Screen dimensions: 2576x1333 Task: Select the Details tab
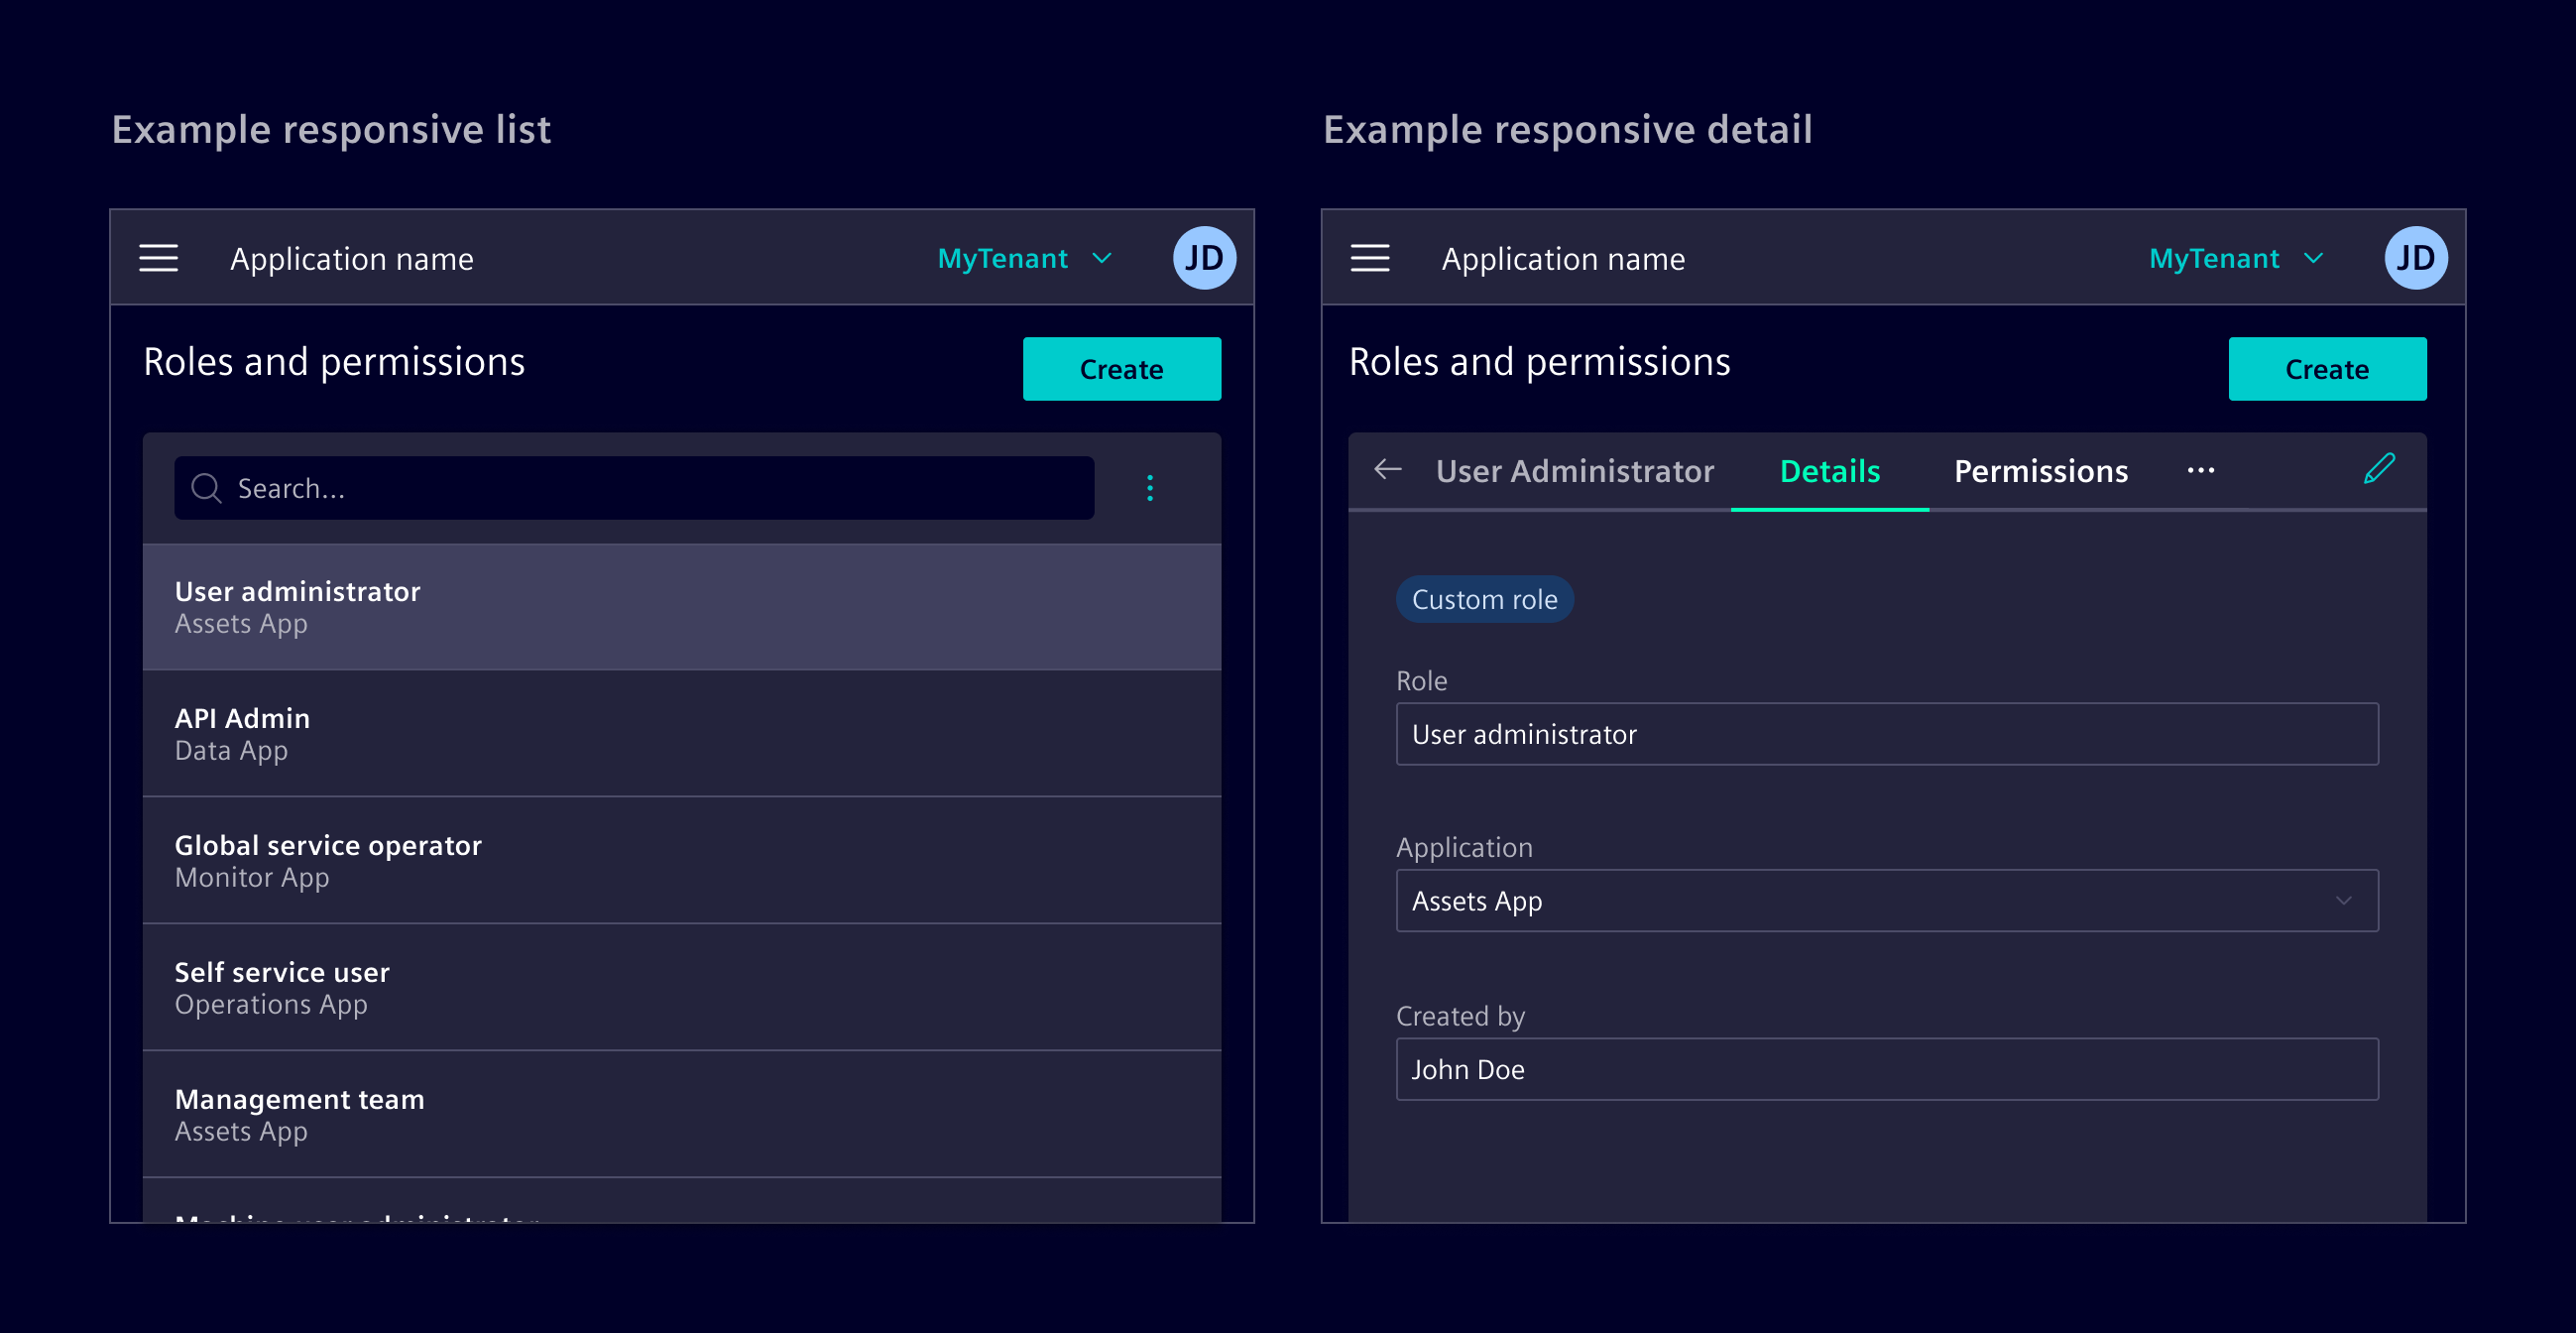pos(1829,471)
